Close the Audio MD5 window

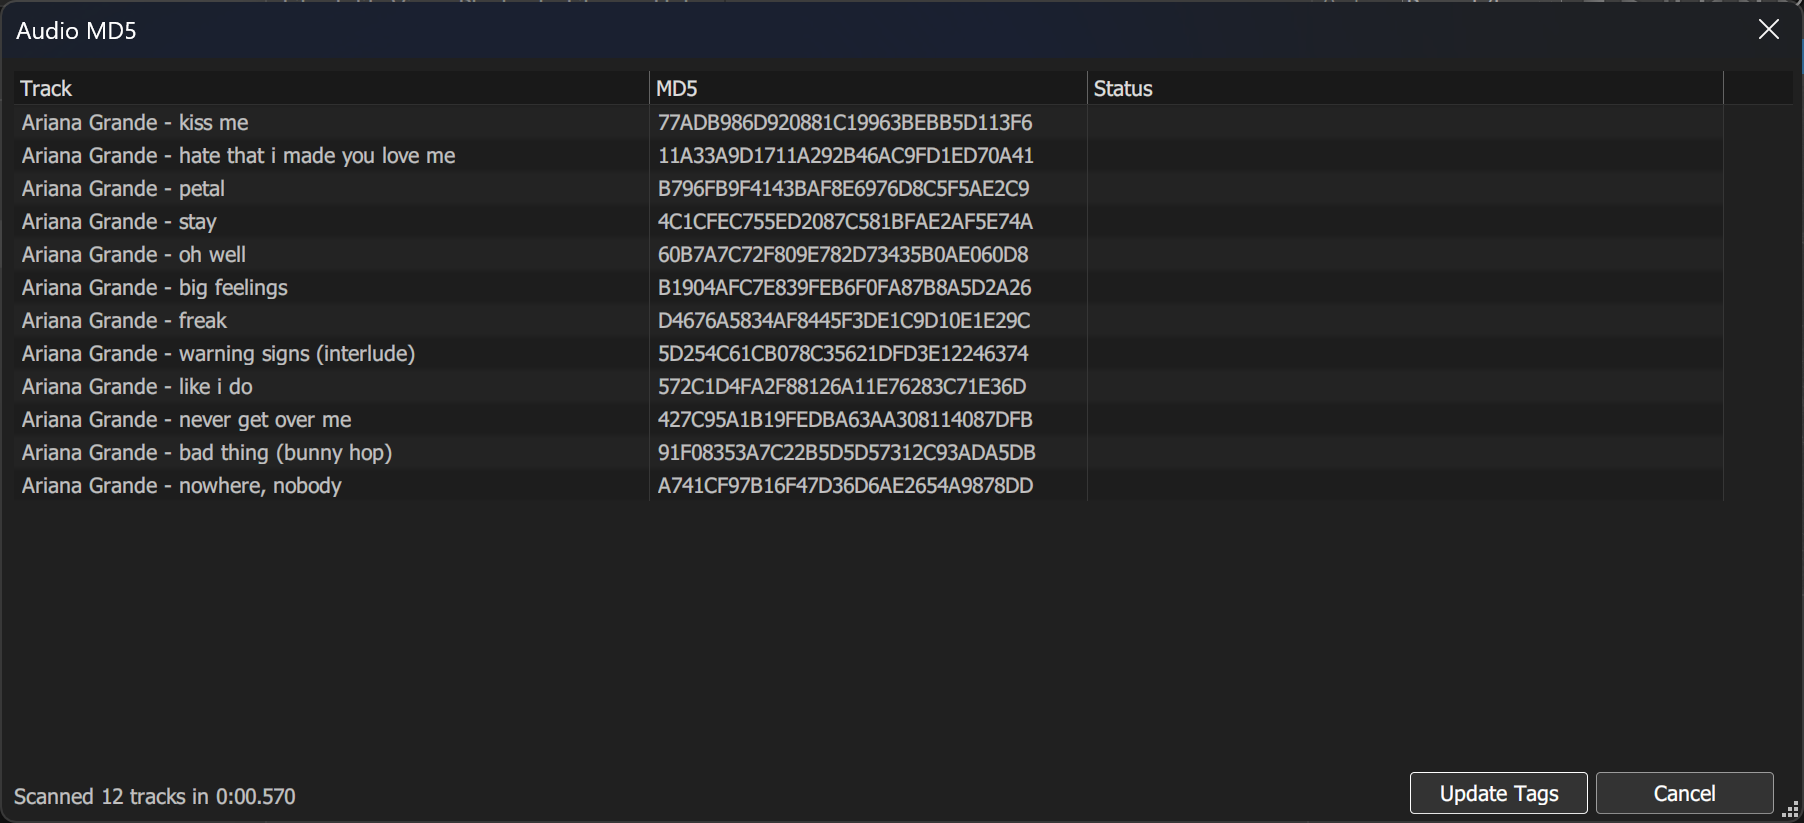(1768, 30)
